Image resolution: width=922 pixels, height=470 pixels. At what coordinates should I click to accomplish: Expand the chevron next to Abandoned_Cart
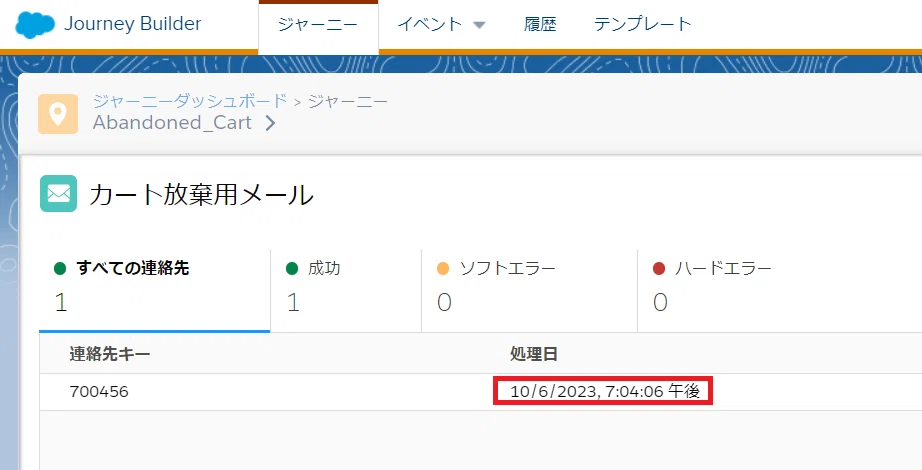coord(270,123)
